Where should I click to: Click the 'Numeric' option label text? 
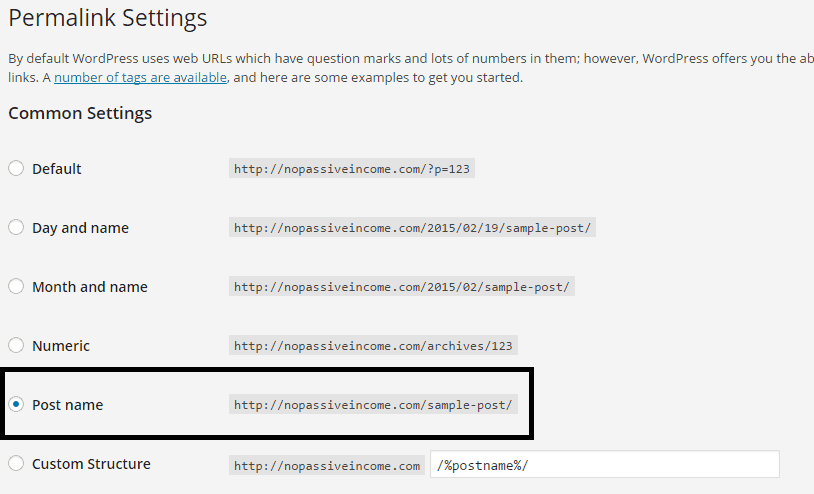click(61, 345)
